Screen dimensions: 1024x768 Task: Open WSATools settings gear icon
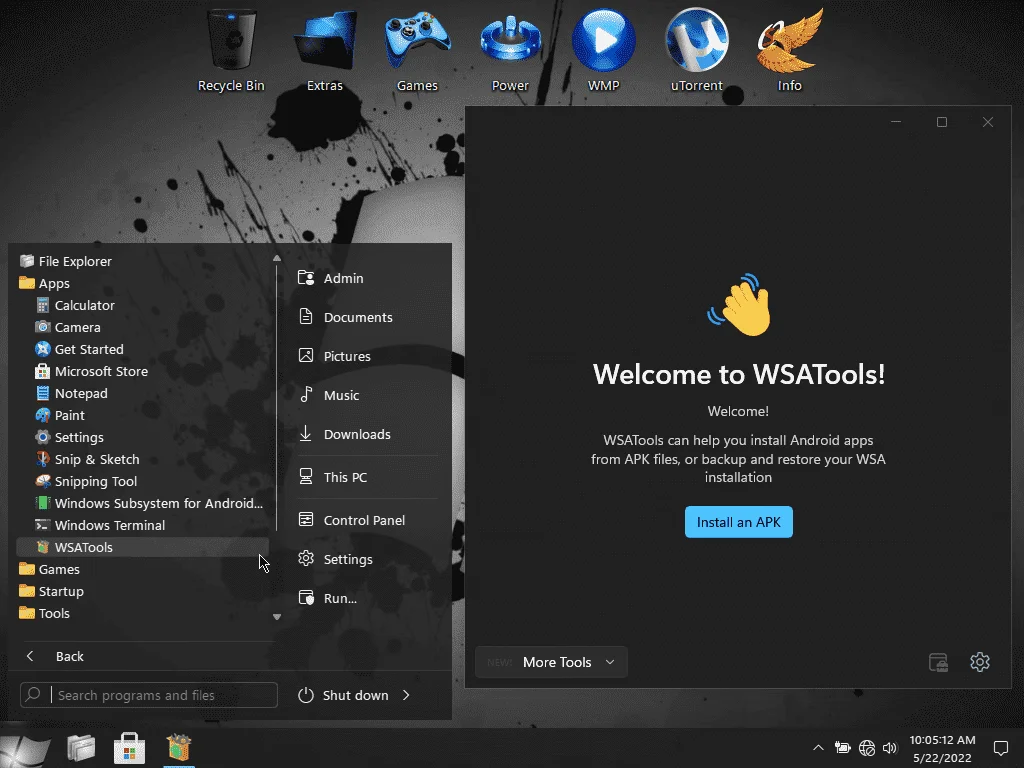tap(980, 662)
